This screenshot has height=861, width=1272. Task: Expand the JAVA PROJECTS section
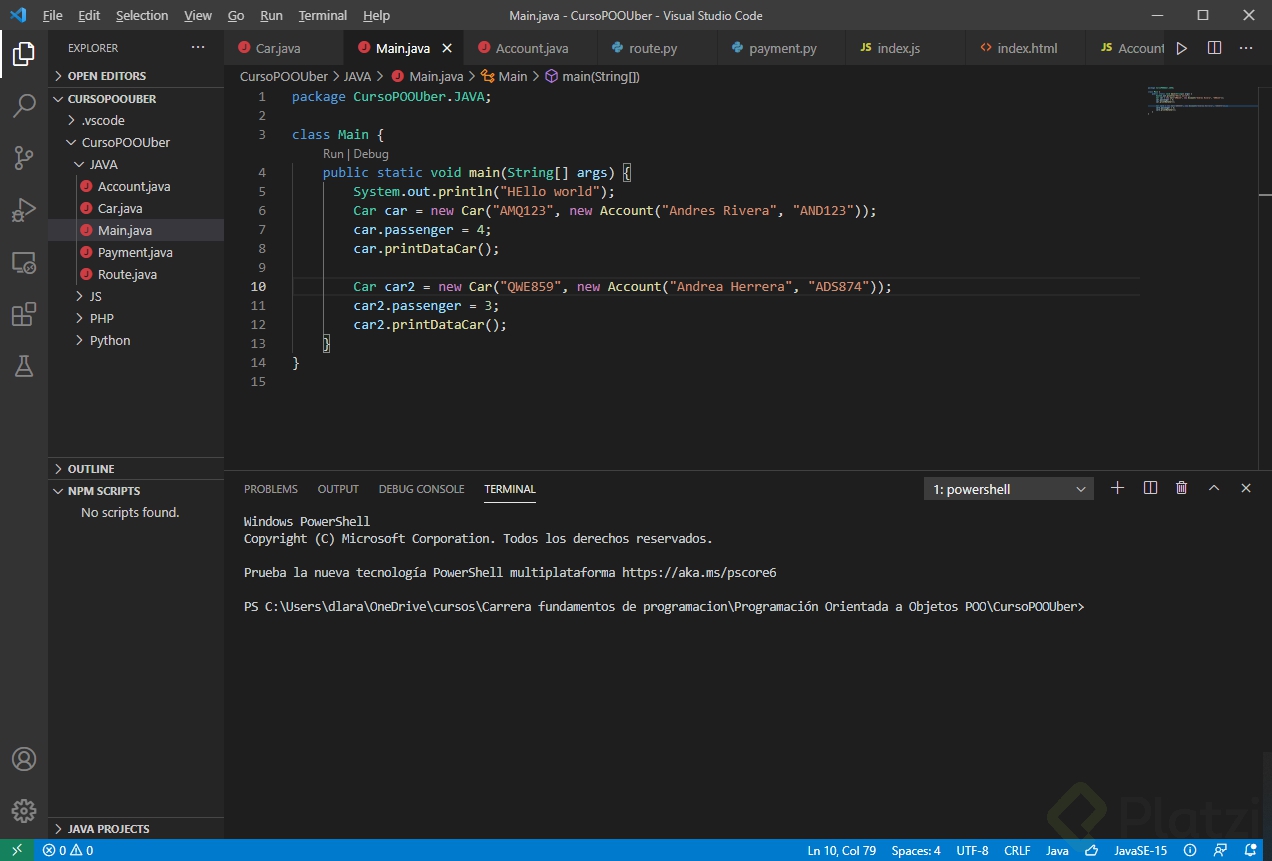(x=136, y=829)
